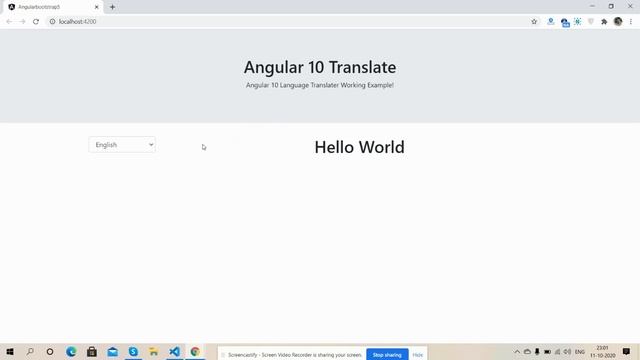This screenshot has height=360, width=640.
Task: Open Chrome's three-dot menu
Action: [631, 22]
